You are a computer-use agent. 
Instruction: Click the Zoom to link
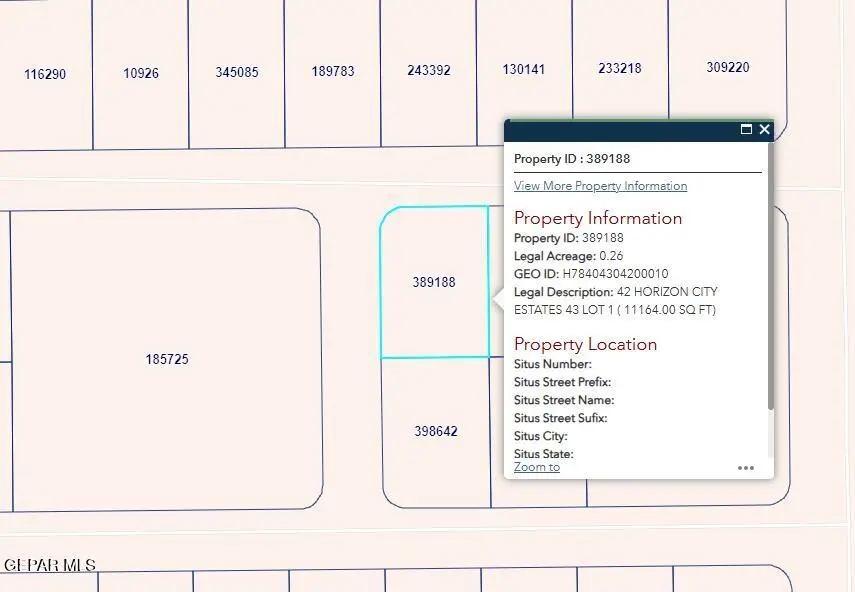(x=537, y=467)
